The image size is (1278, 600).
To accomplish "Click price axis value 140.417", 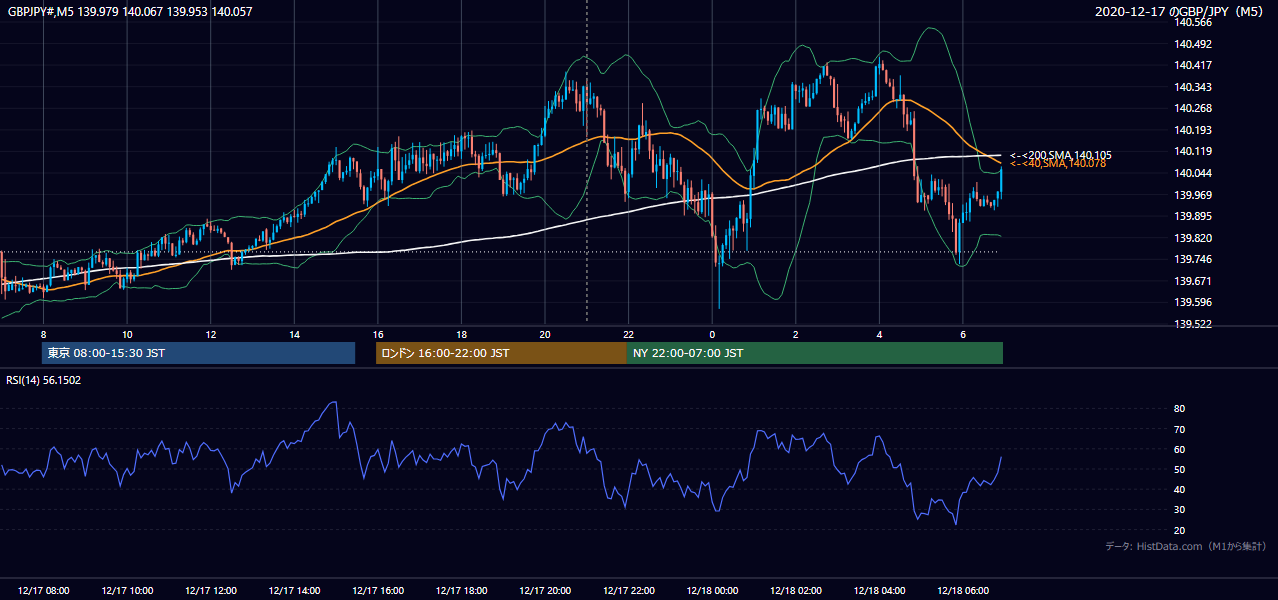I will pos(1193,65).
